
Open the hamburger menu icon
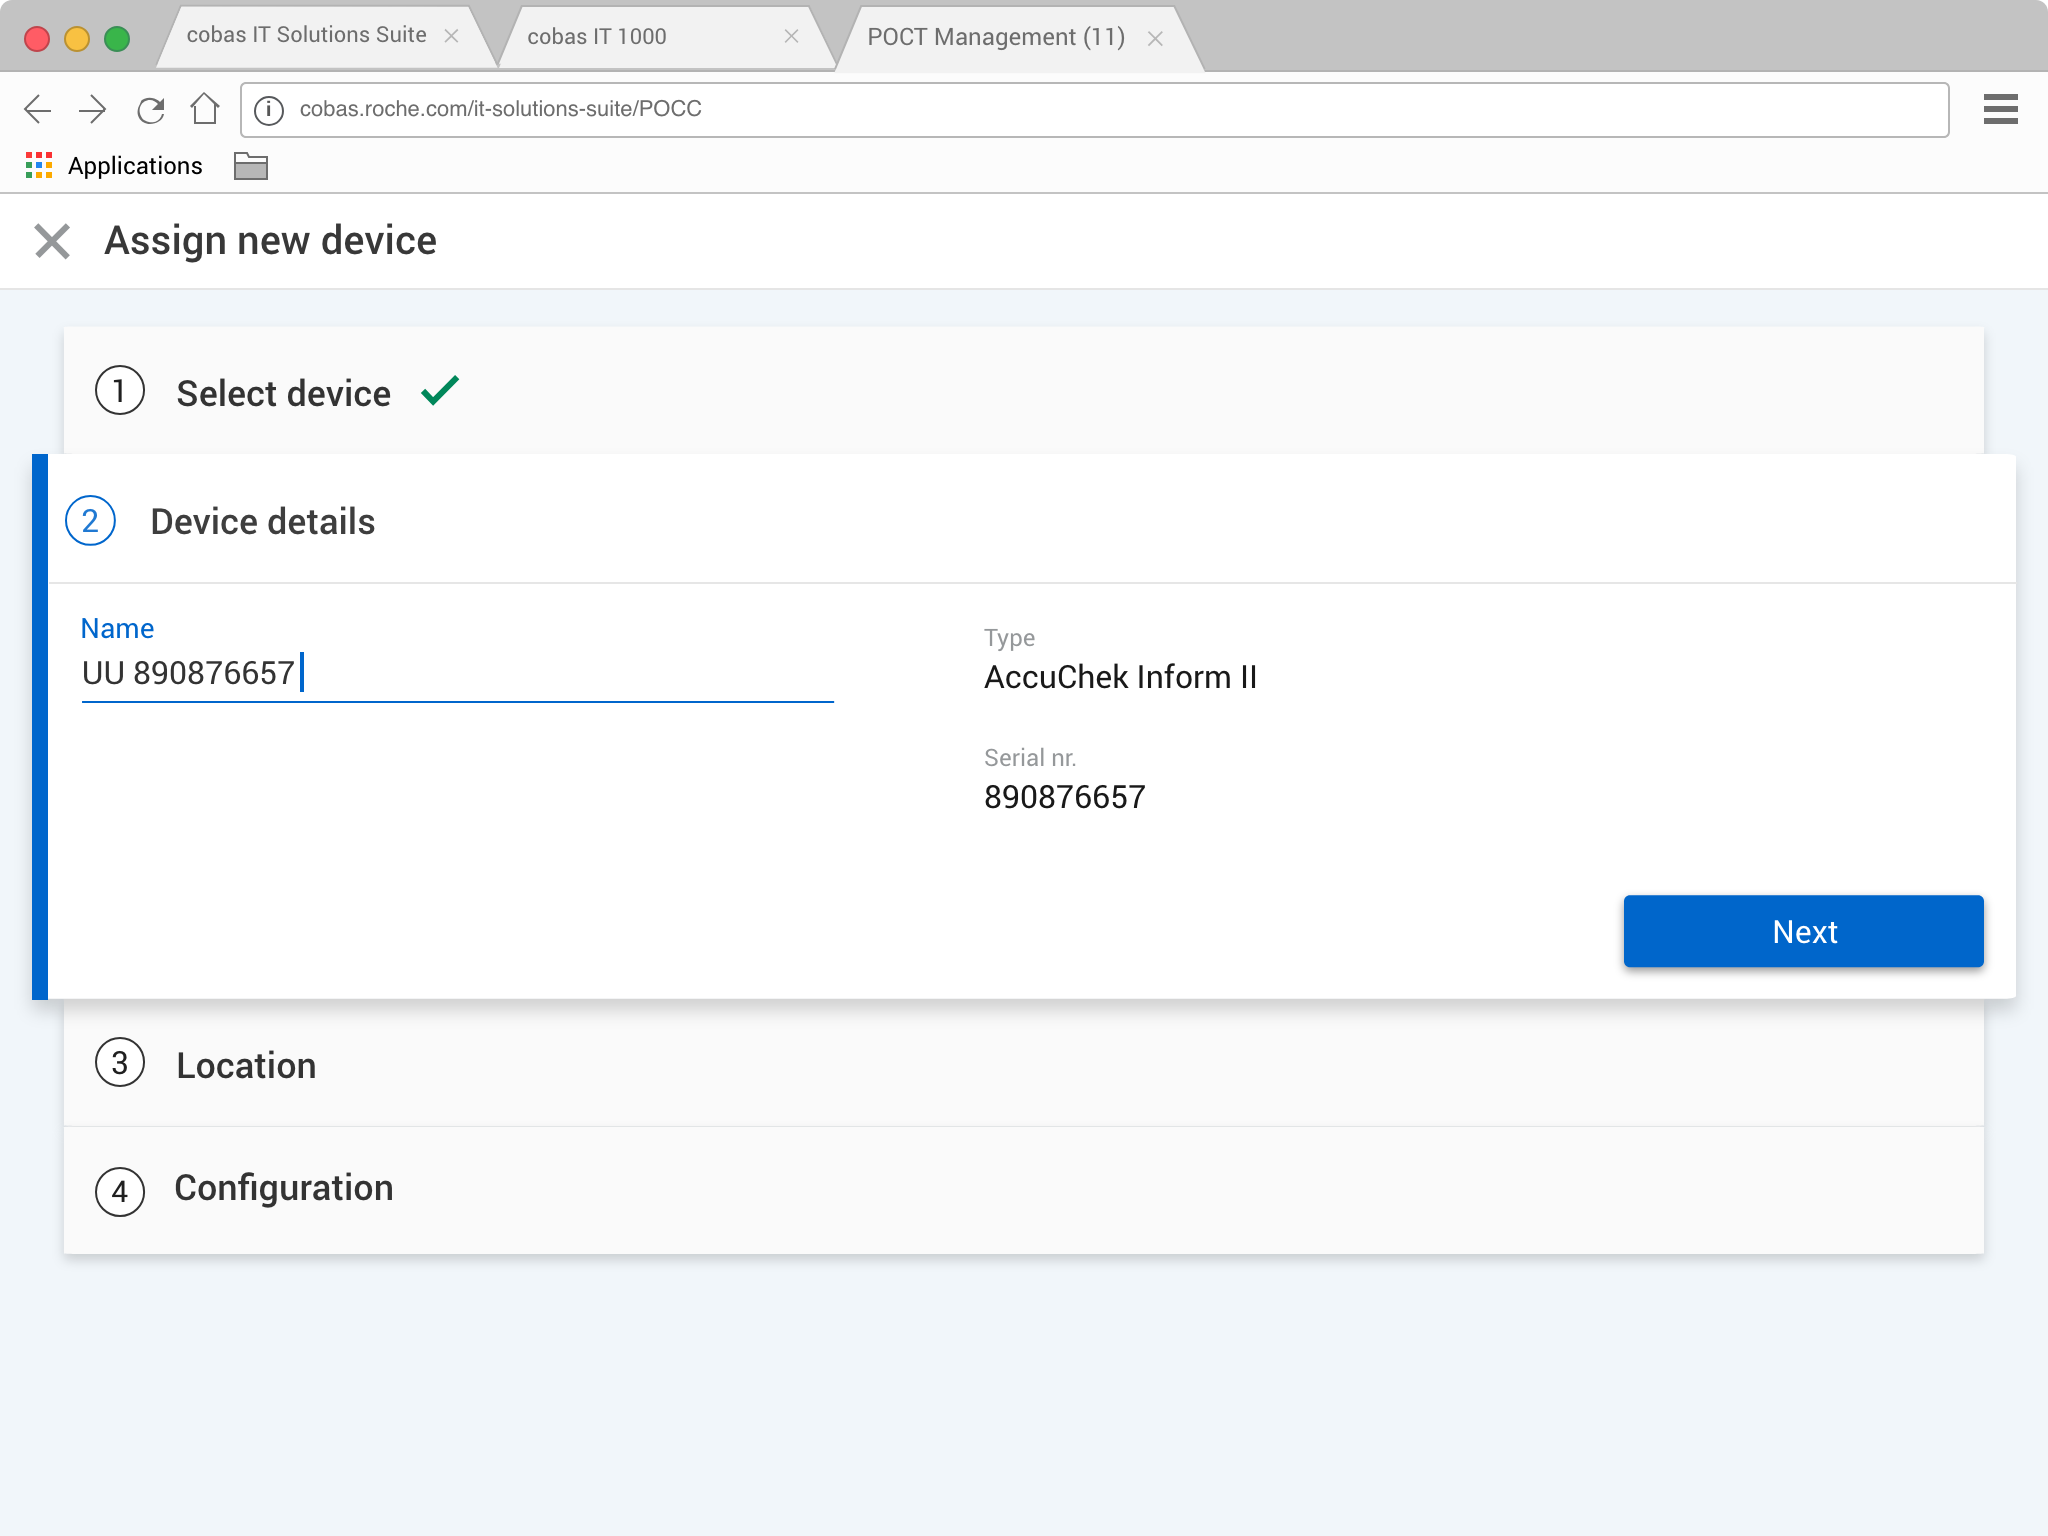[2000, 109]
